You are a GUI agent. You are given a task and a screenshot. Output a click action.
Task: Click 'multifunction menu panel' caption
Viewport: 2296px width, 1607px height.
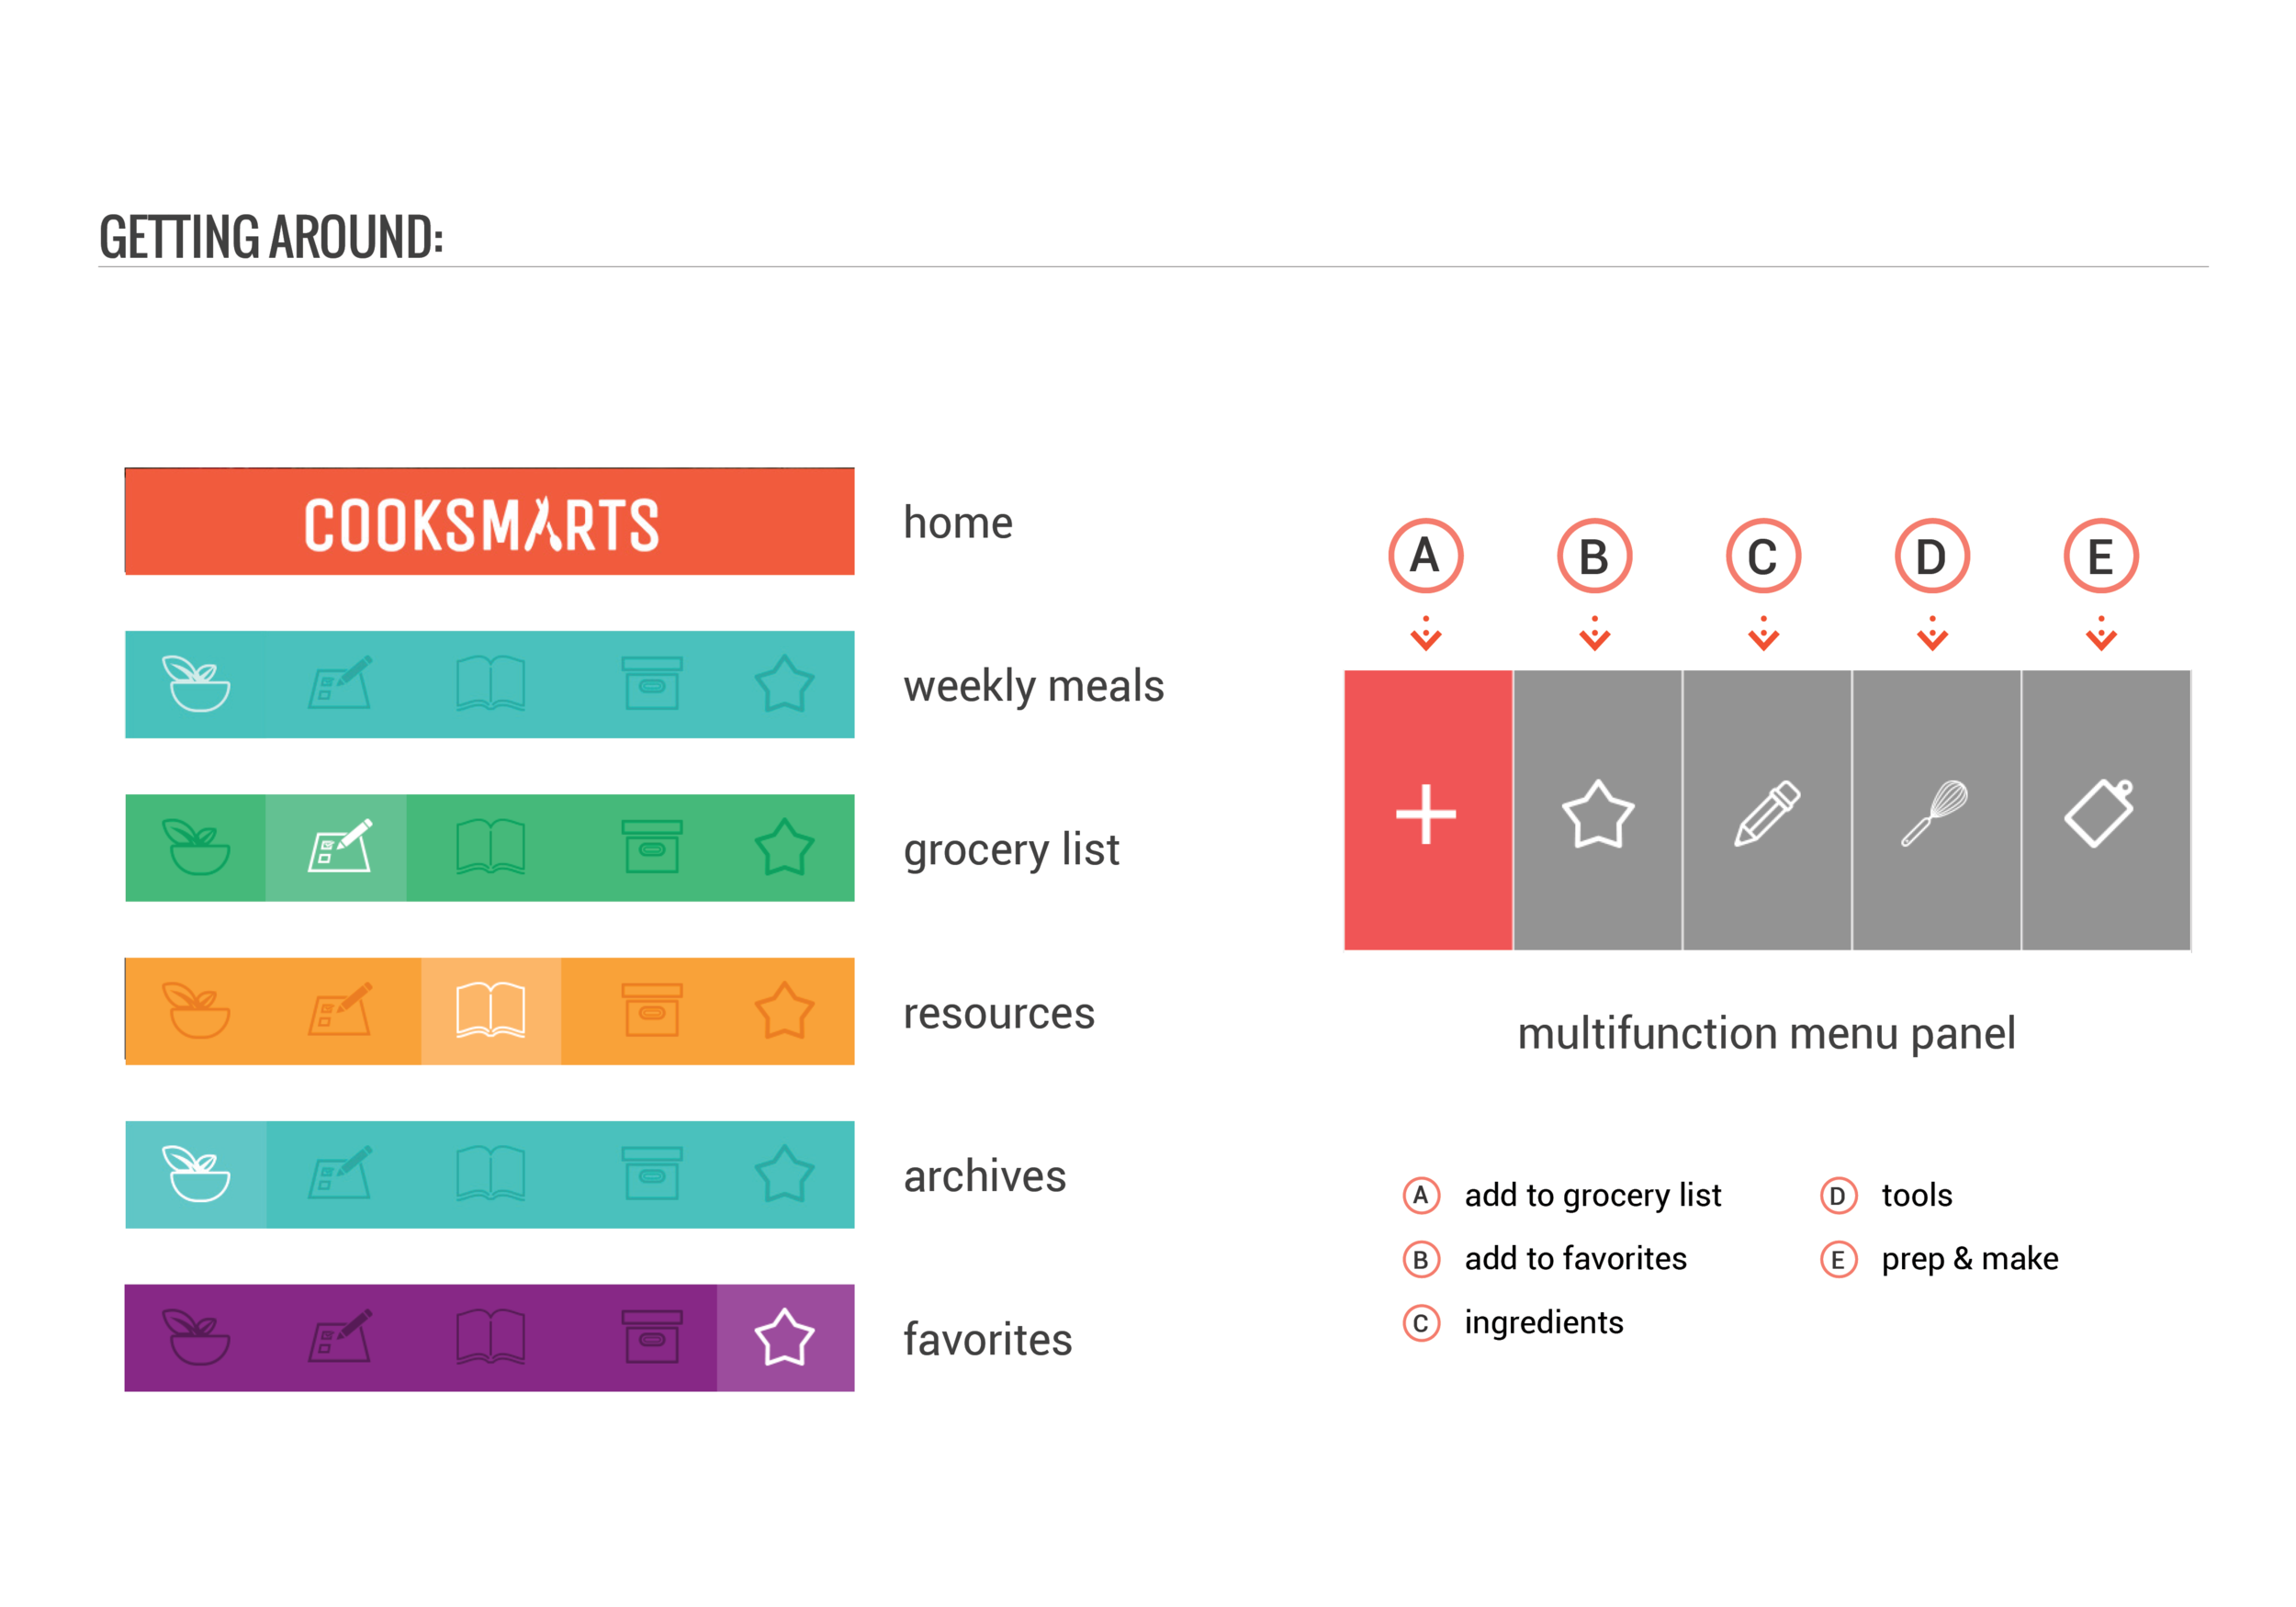1767,1035
